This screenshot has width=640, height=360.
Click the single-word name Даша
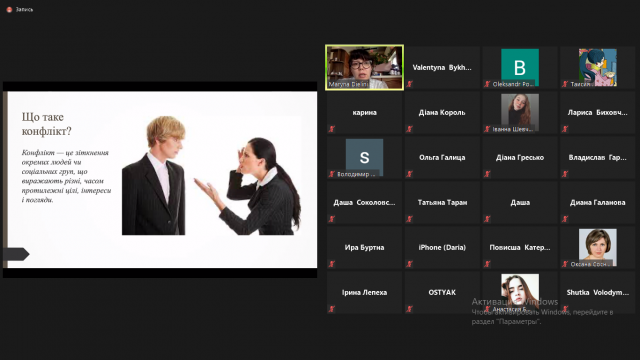(520, 202)
